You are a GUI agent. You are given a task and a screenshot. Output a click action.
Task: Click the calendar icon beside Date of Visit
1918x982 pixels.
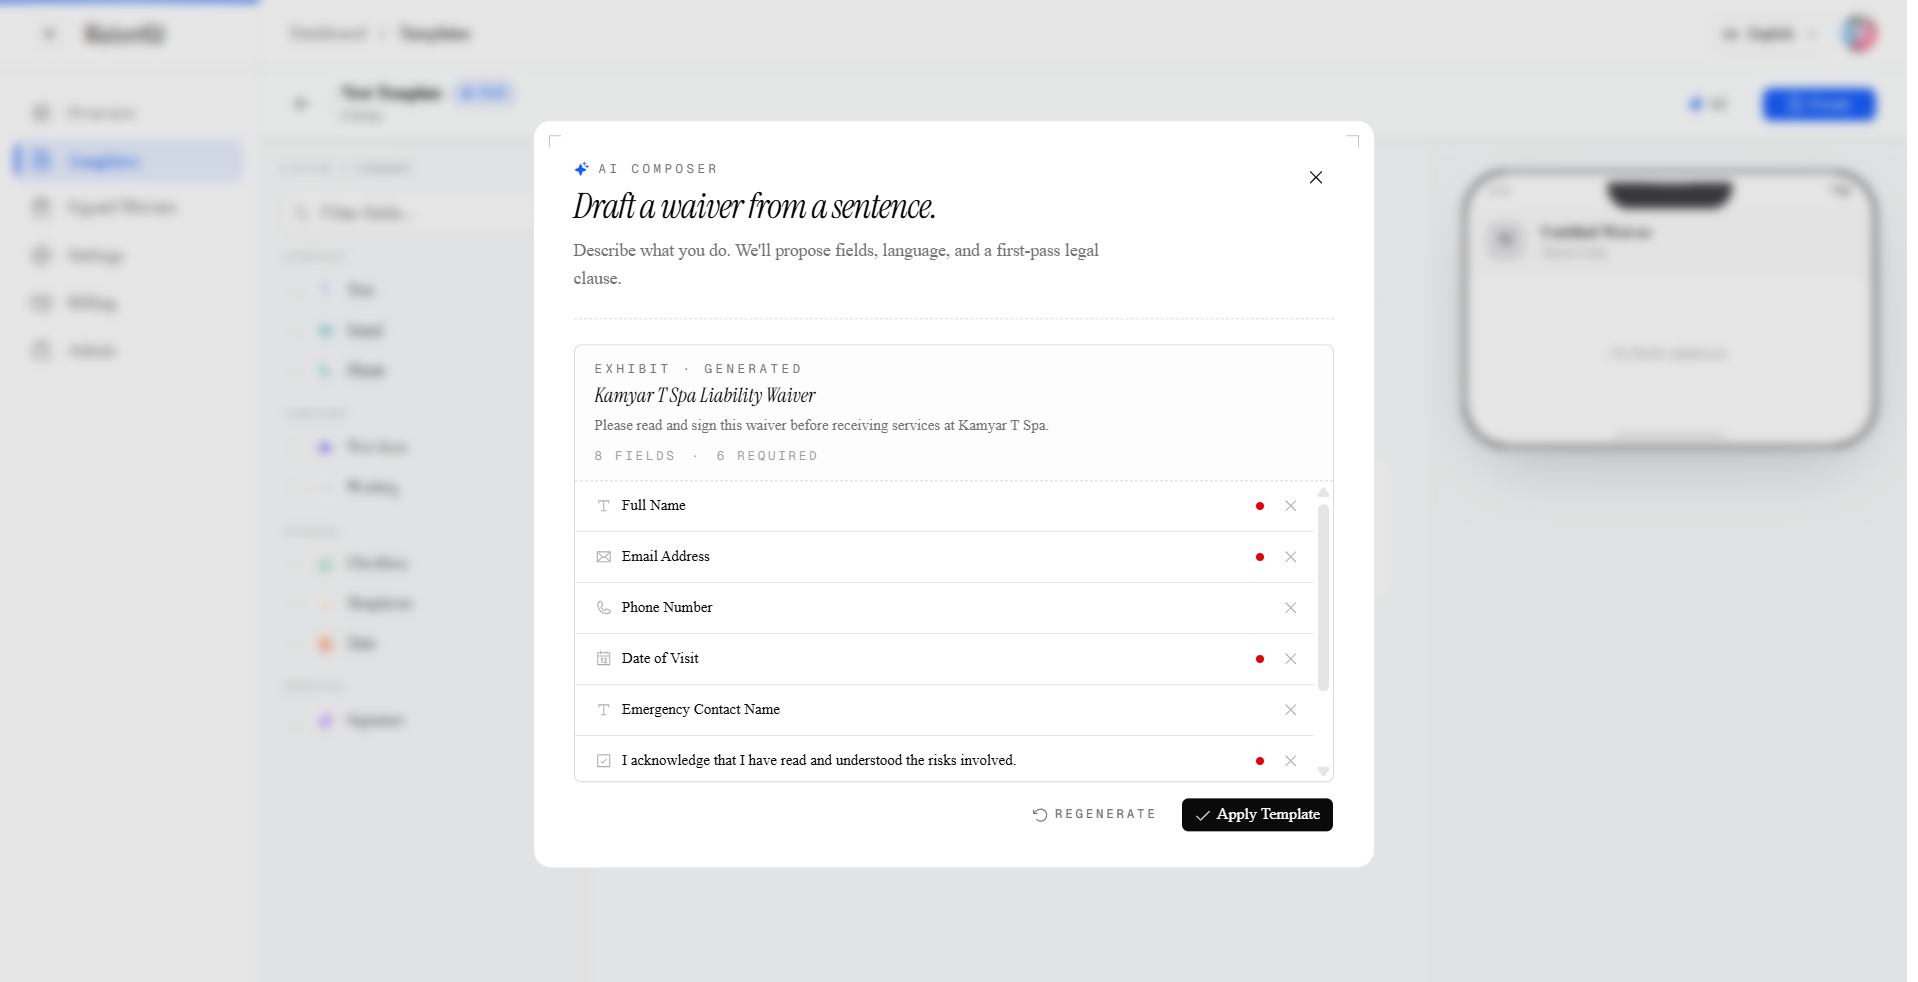(x=604, y=659)
